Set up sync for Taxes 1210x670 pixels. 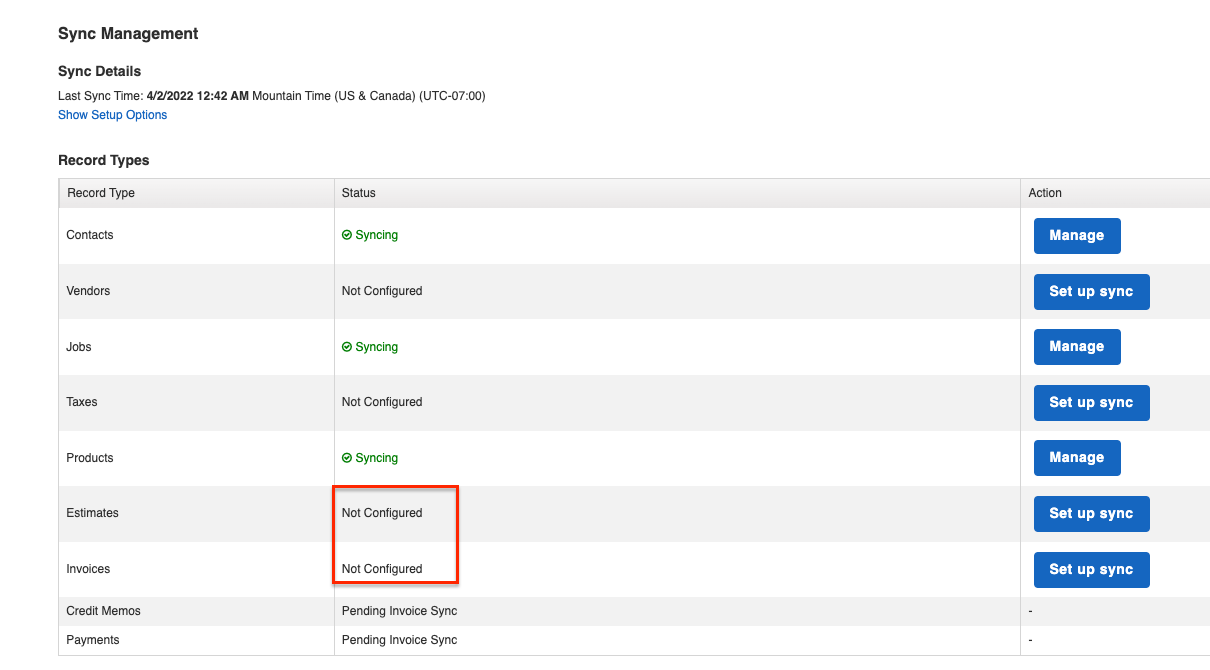[x=1091, y=402]
